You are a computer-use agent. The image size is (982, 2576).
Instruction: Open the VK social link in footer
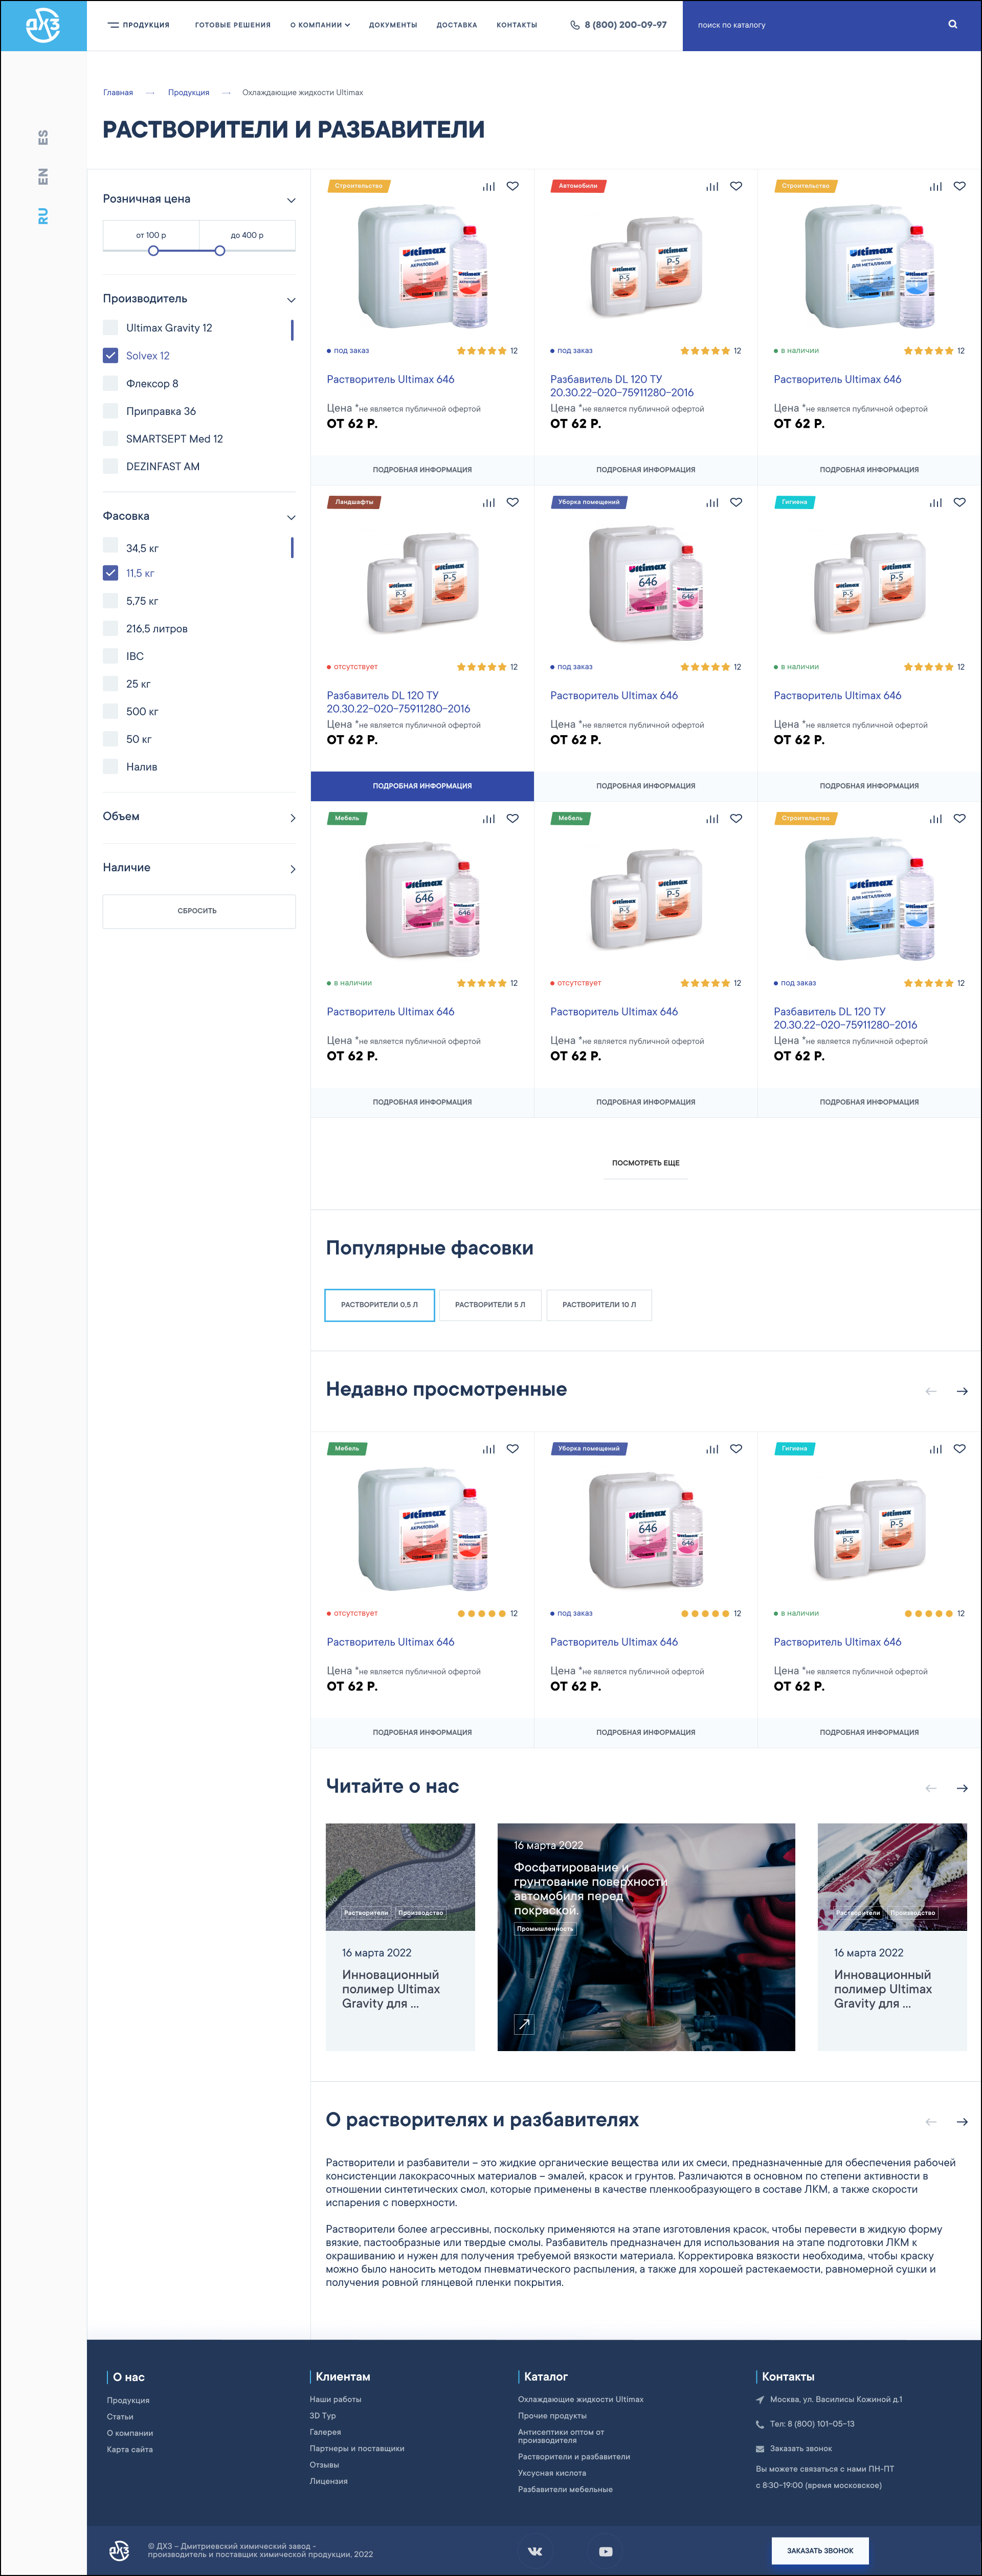[x=535, y=2551]
